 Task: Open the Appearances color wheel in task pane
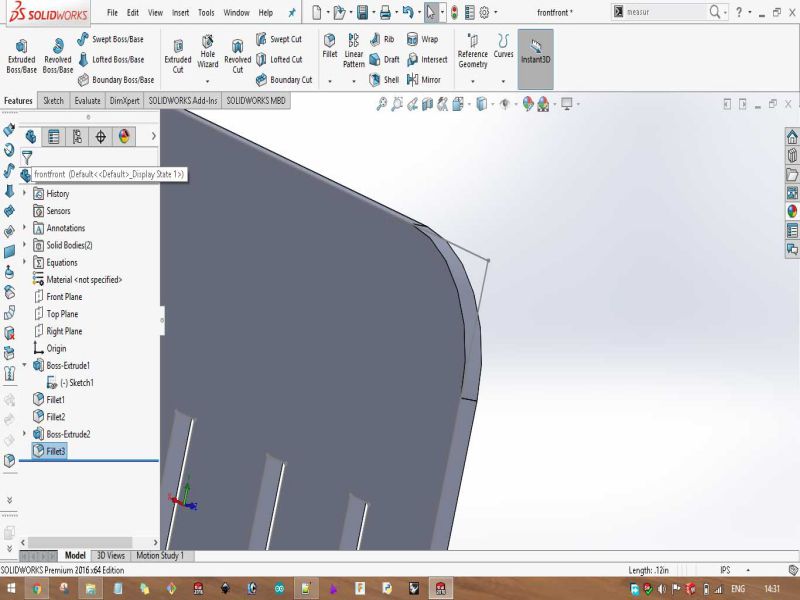[792, 211]
